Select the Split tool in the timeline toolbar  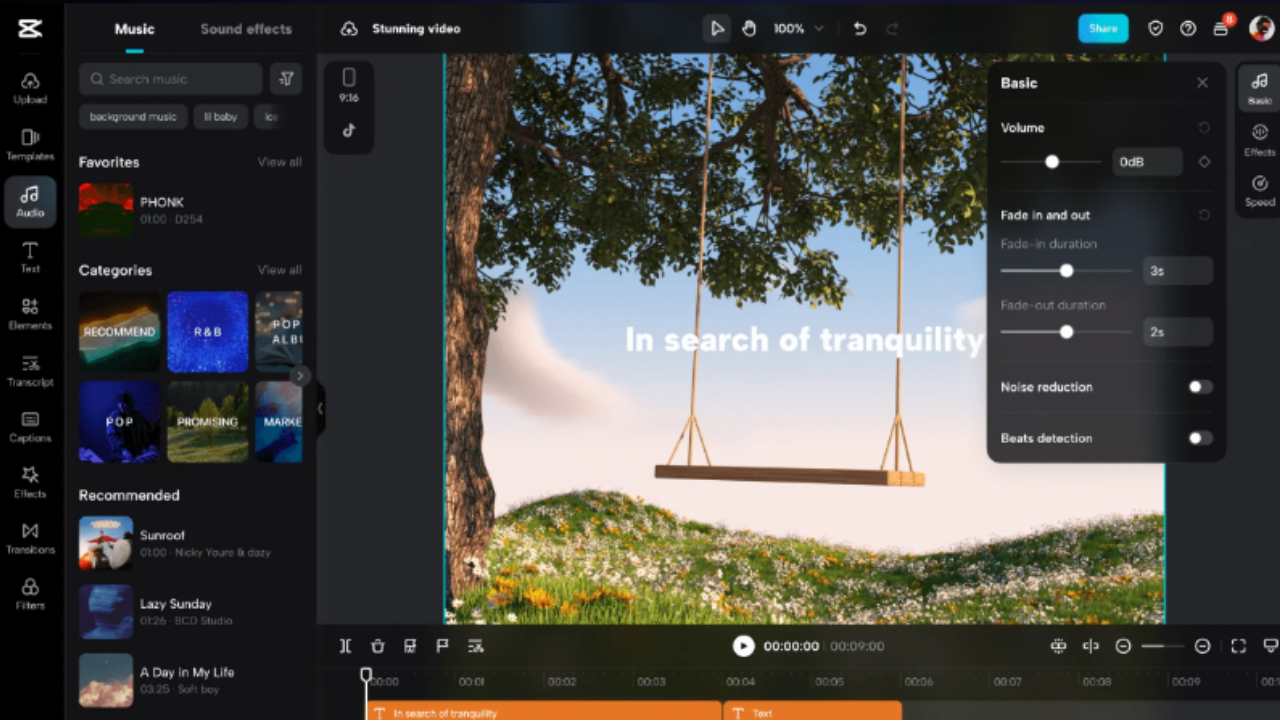point(345,646)
